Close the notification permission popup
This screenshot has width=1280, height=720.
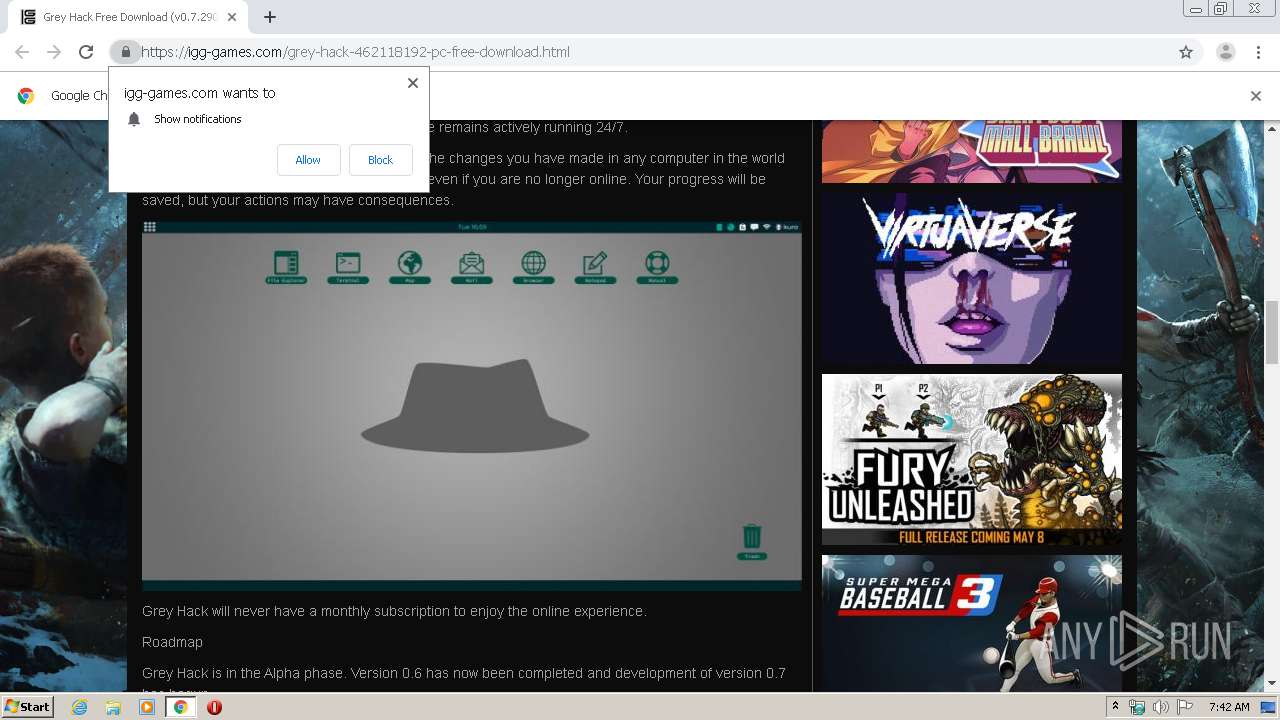(x=412, y=83)
